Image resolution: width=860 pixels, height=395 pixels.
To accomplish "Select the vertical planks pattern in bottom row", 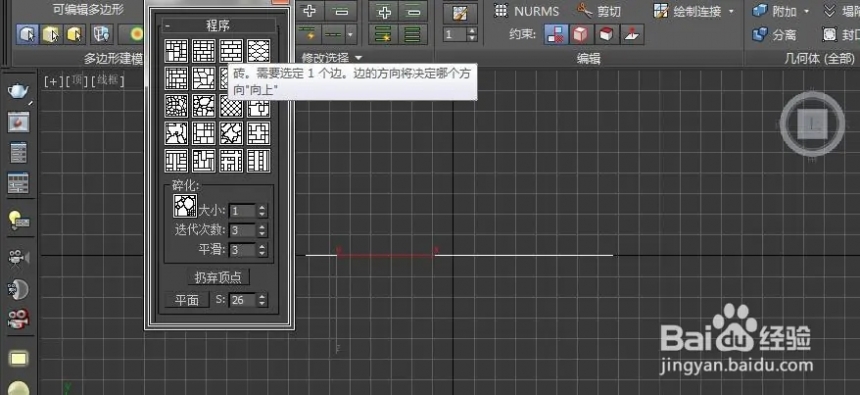I will [x=258, y=160].
